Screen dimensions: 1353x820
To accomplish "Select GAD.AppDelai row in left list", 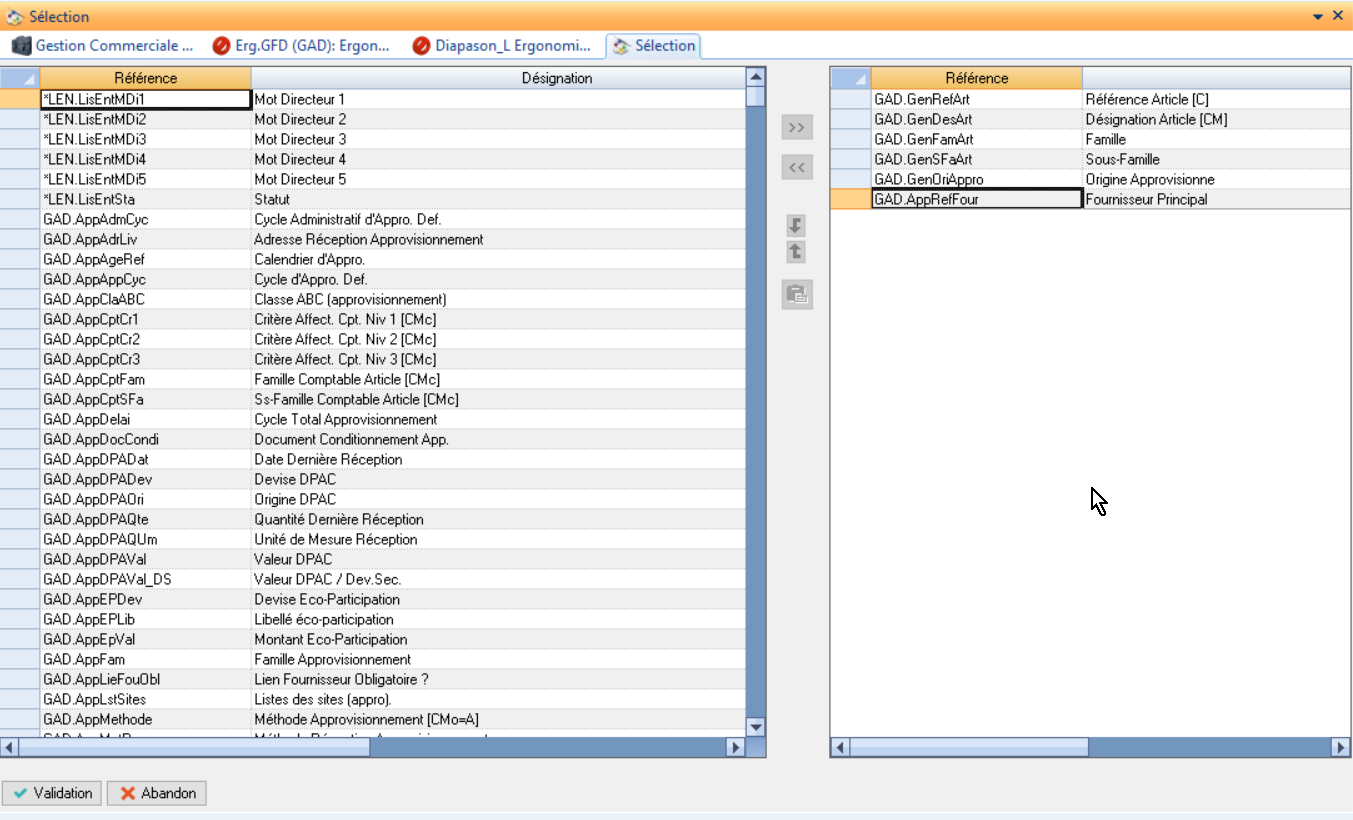I will pyautogui.click(x=87, y=419).
